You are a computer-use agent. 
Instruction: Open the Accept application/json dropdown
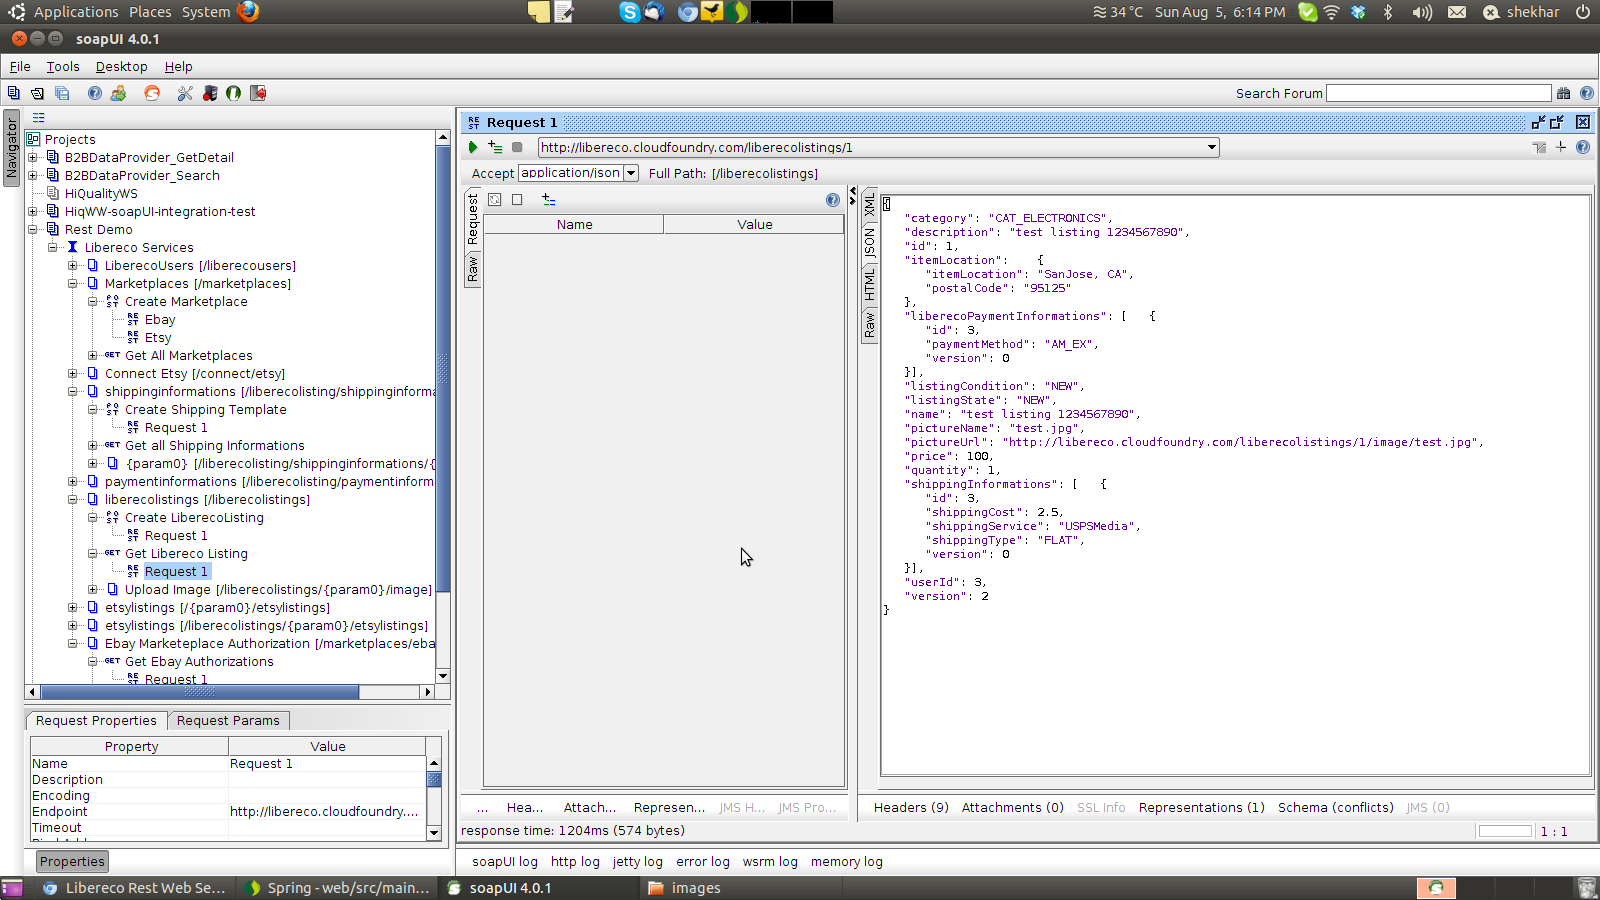[x=631, y=173]
